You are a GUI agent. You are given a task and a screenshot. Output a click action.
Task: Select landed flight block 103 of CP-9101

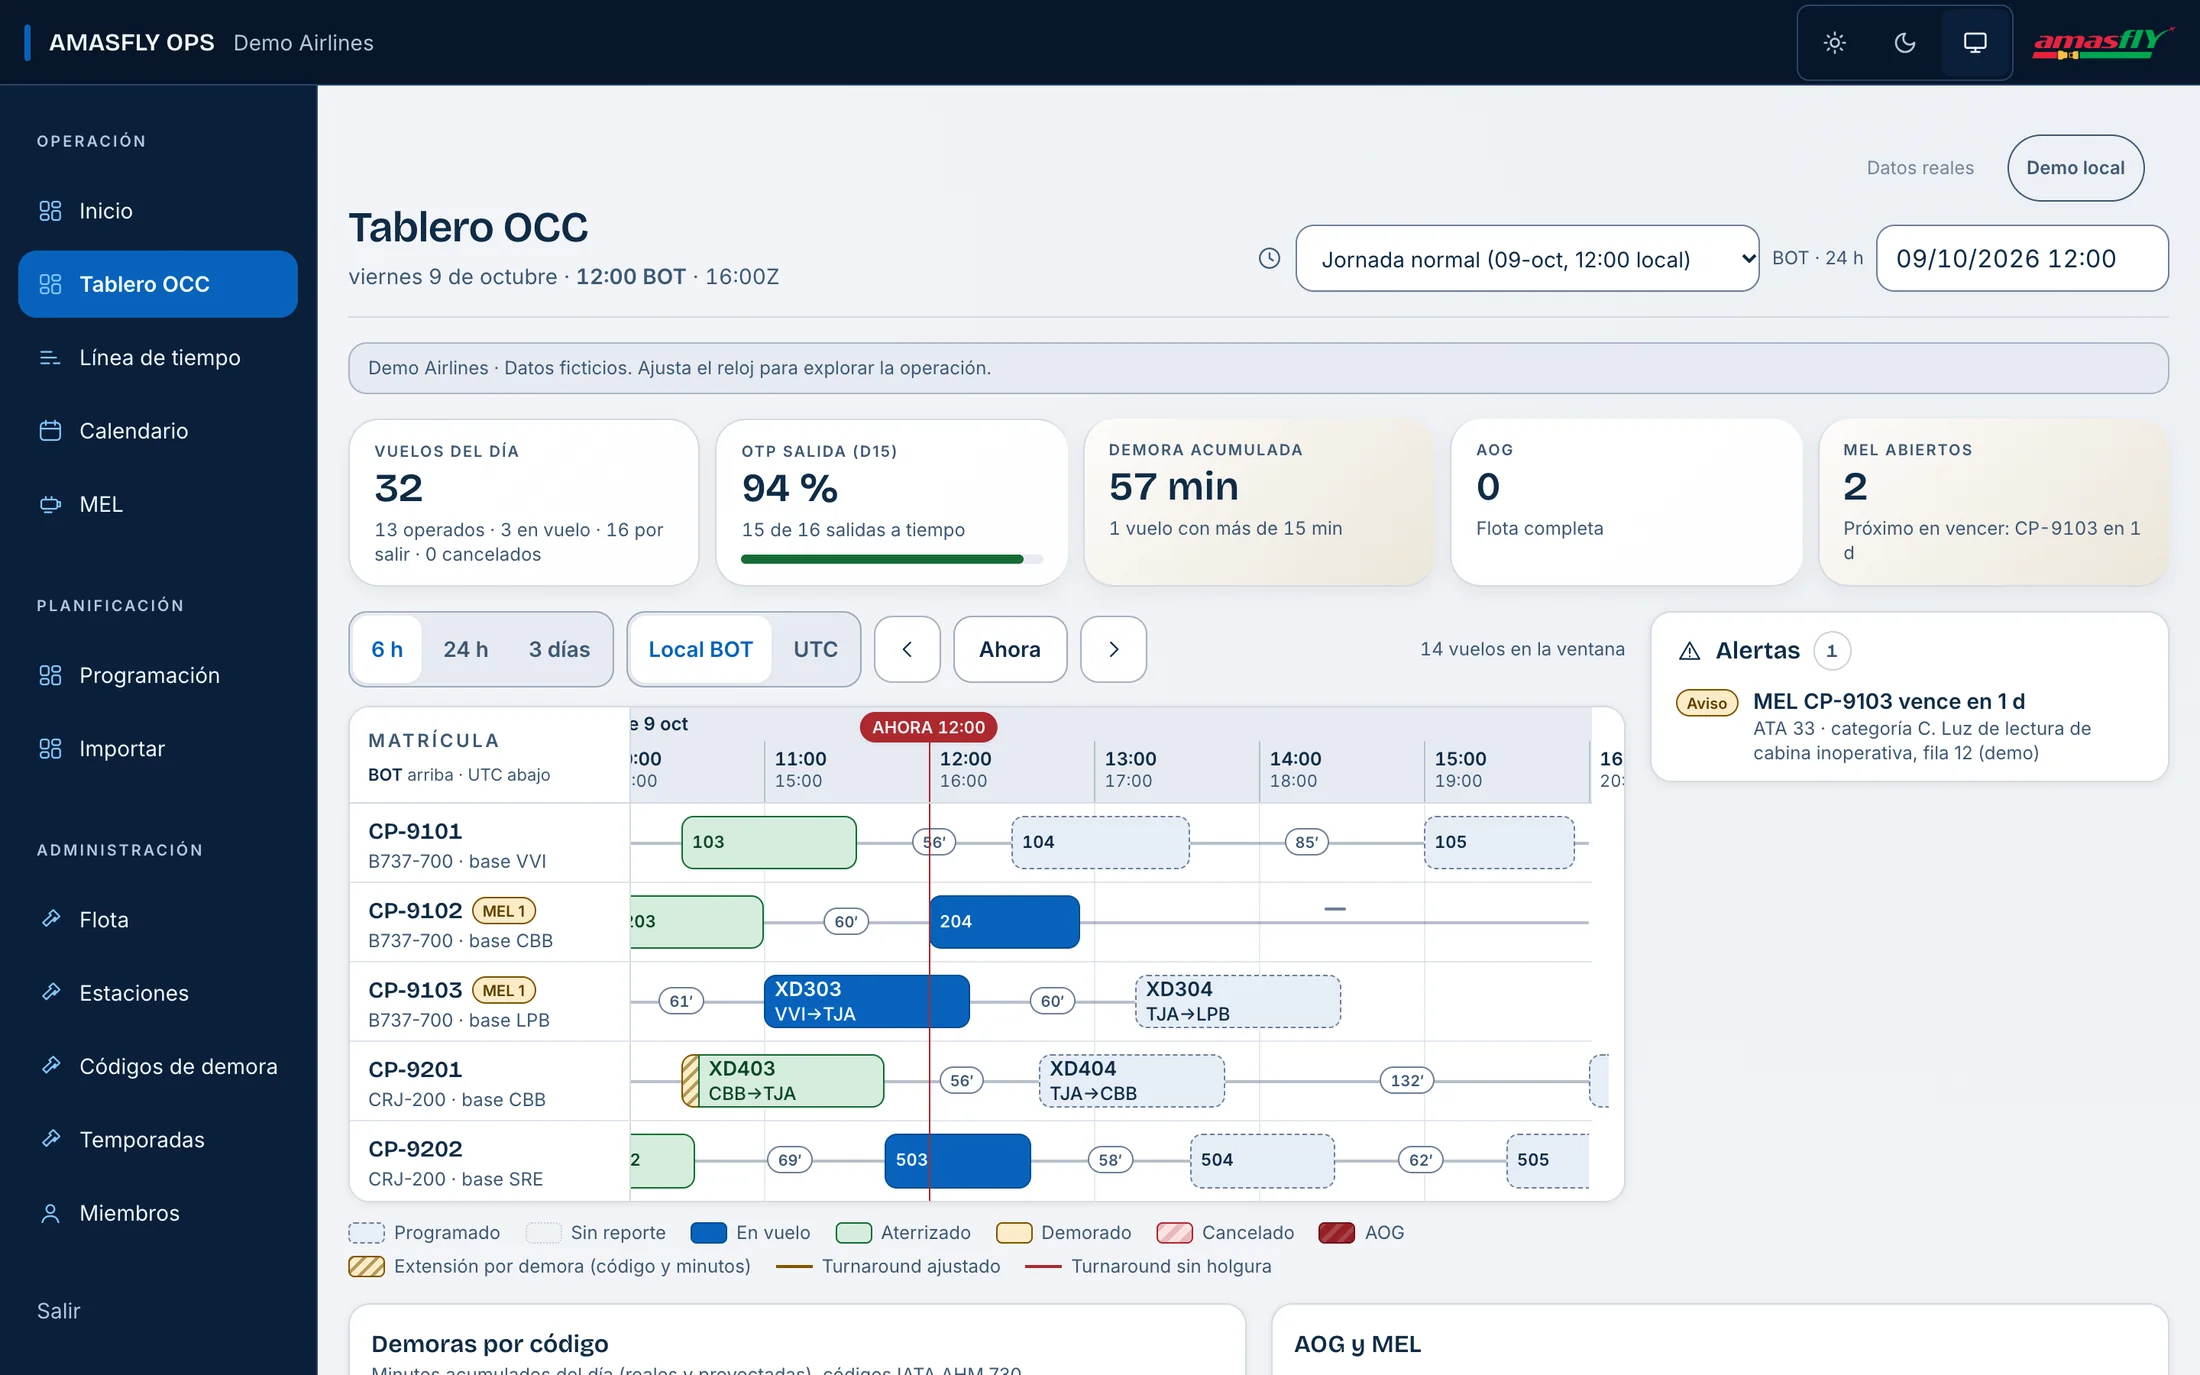point(769,842)
